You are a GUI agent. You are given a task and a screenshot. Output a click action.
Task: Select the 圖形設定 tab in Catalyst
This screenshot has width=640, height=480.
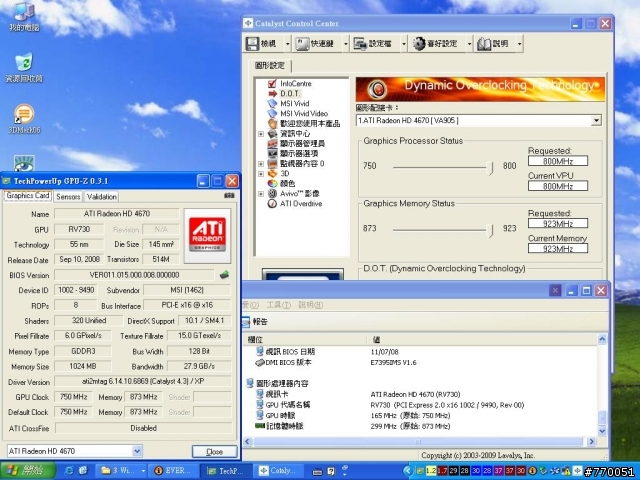click(269, 65)
